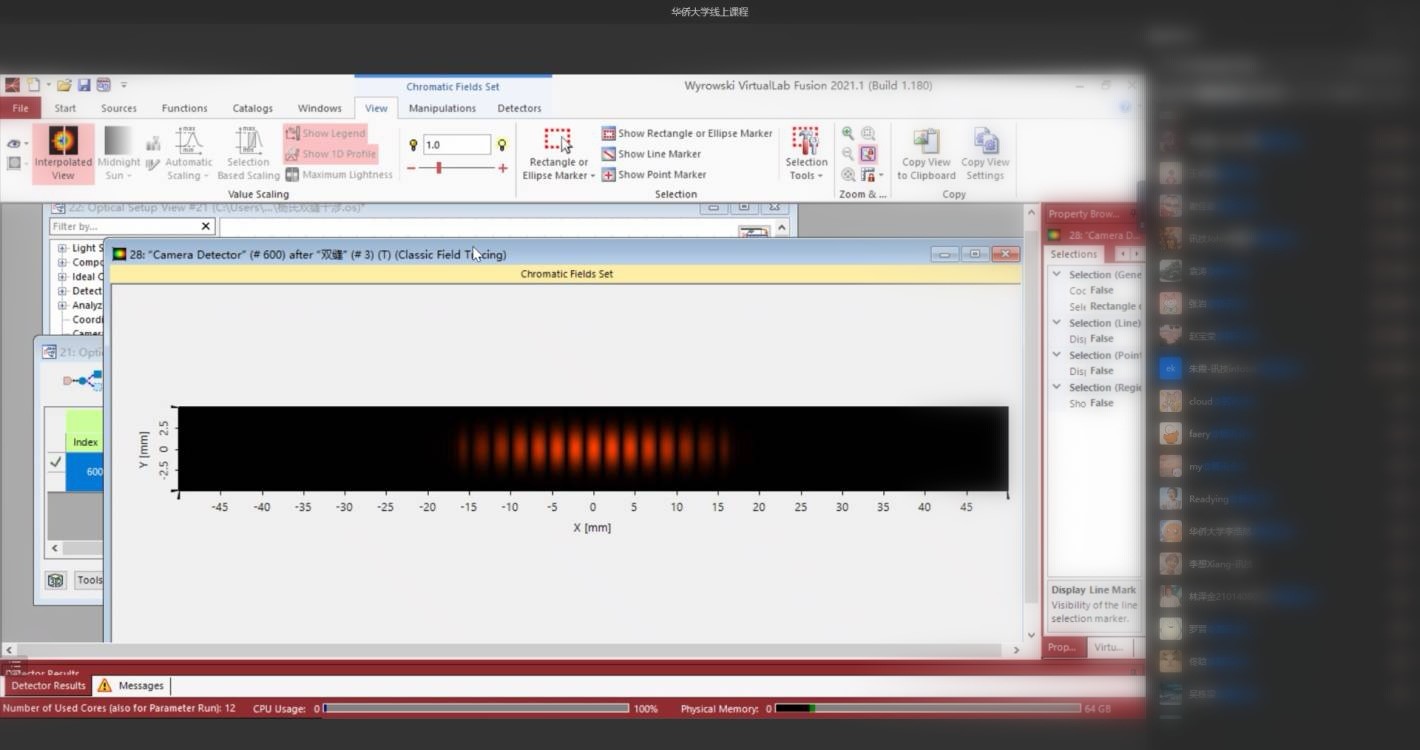Click the brightness value field showing 1.0
The height and width of the screenshot is (750, 1420).
456,145
